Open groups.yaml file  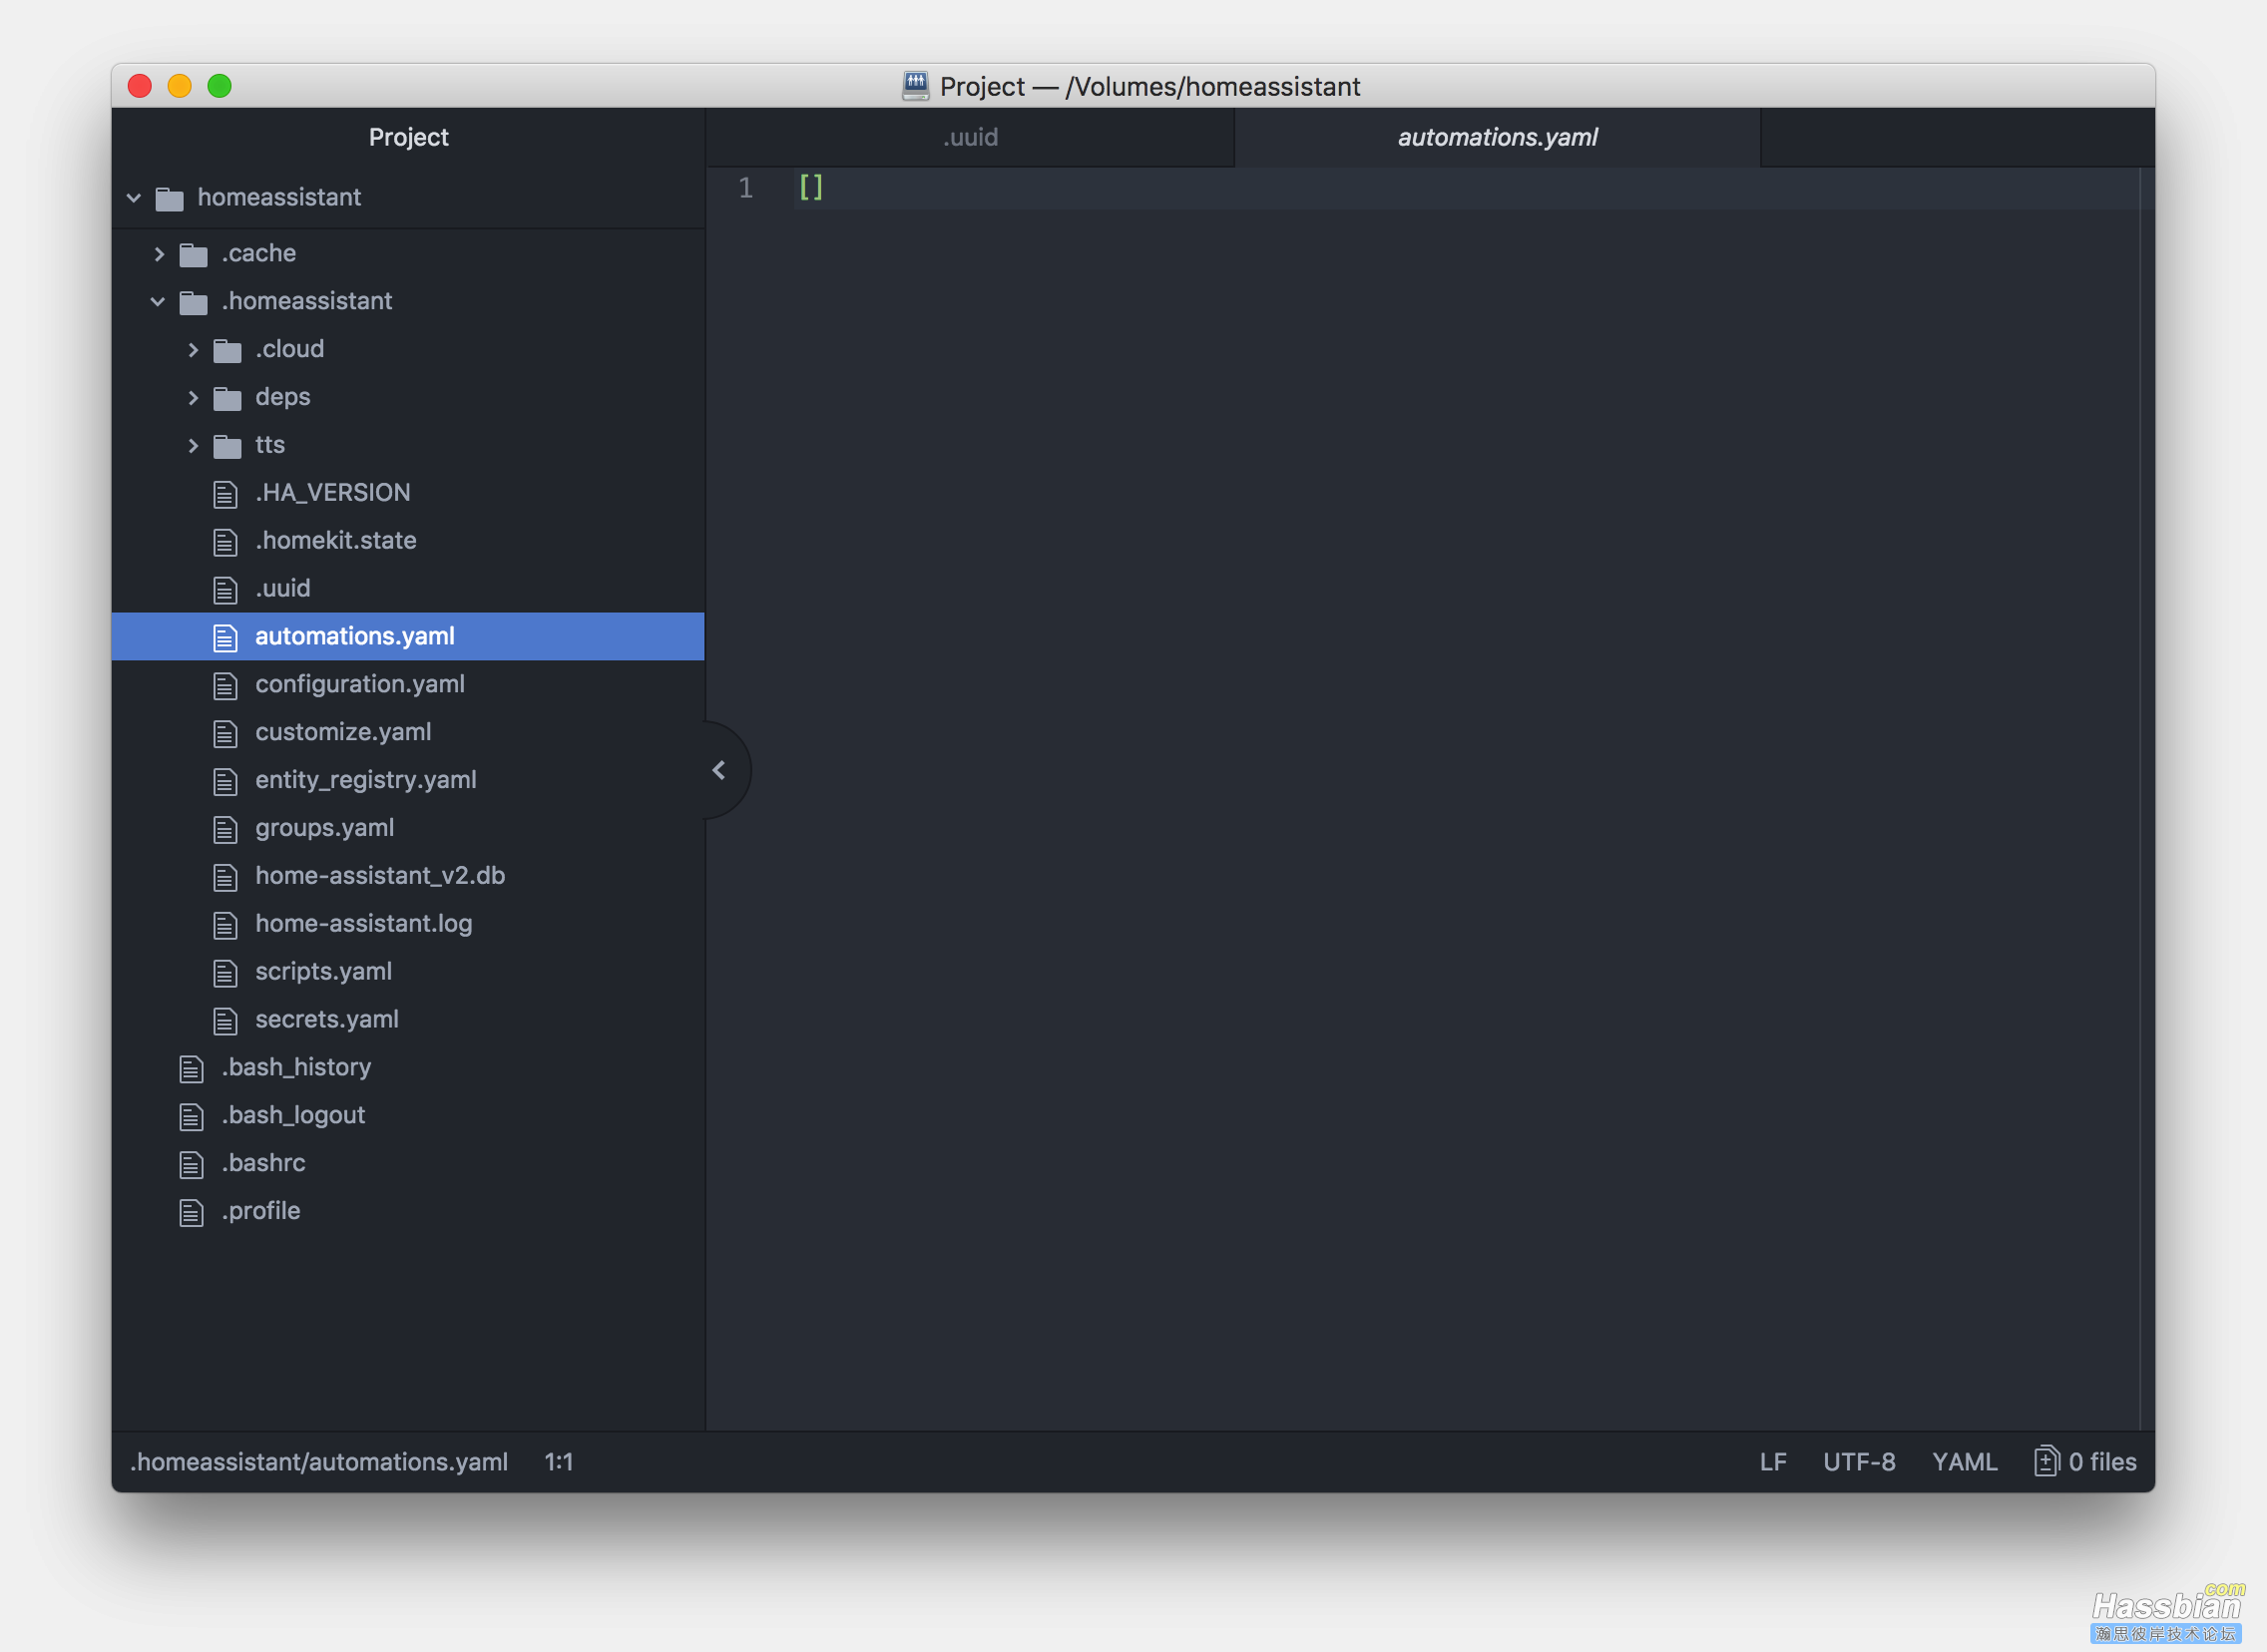(324, 828)
